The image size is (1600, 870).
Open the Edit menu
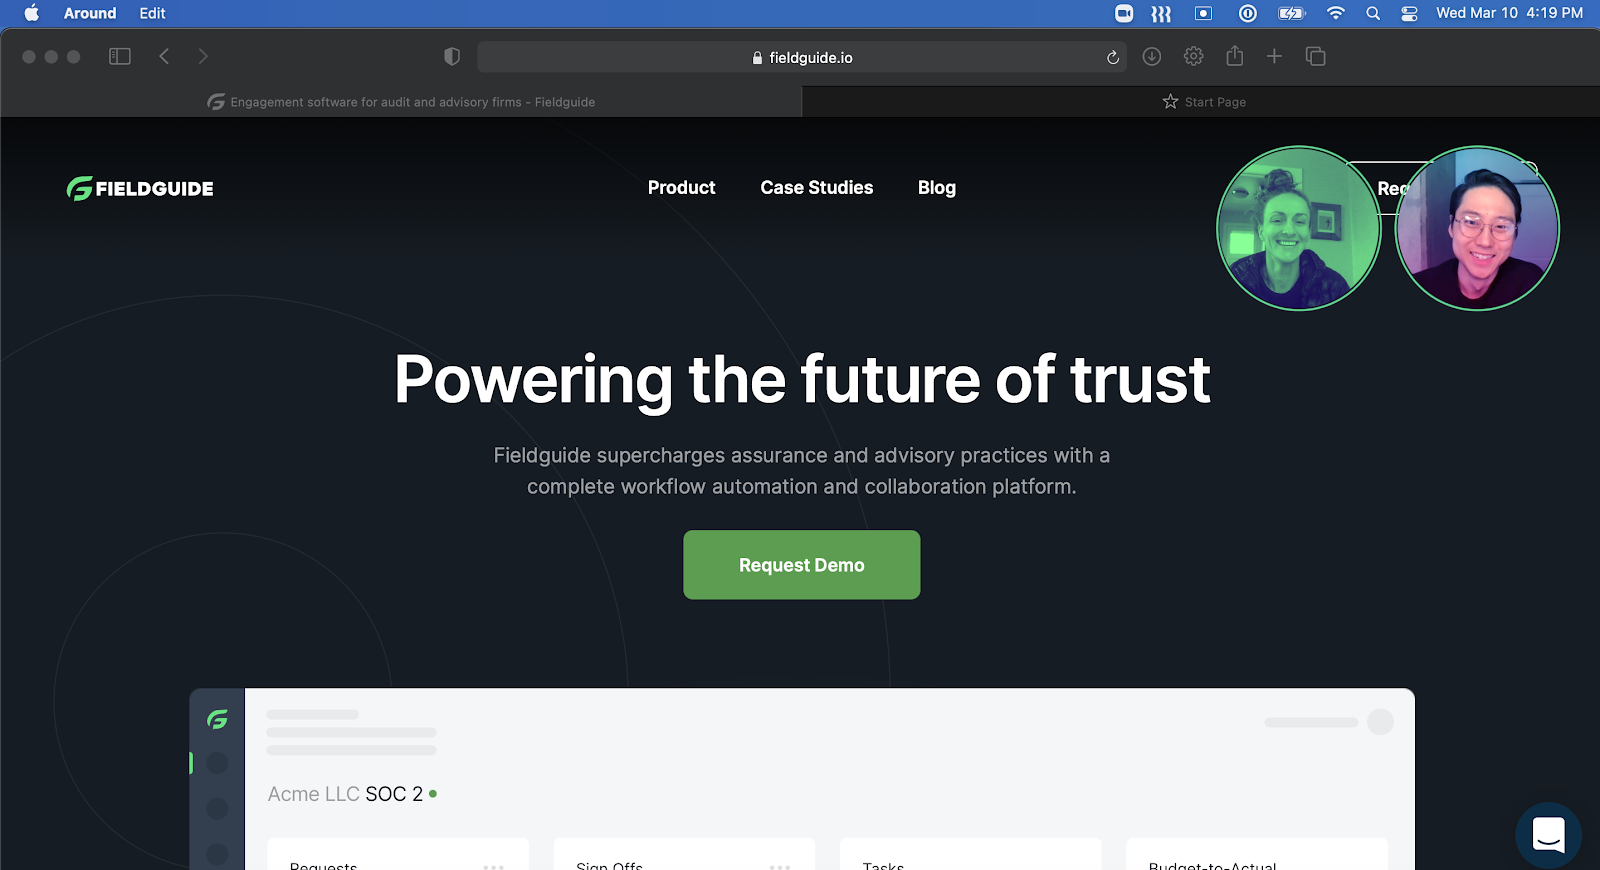click(x=152, y=13)
